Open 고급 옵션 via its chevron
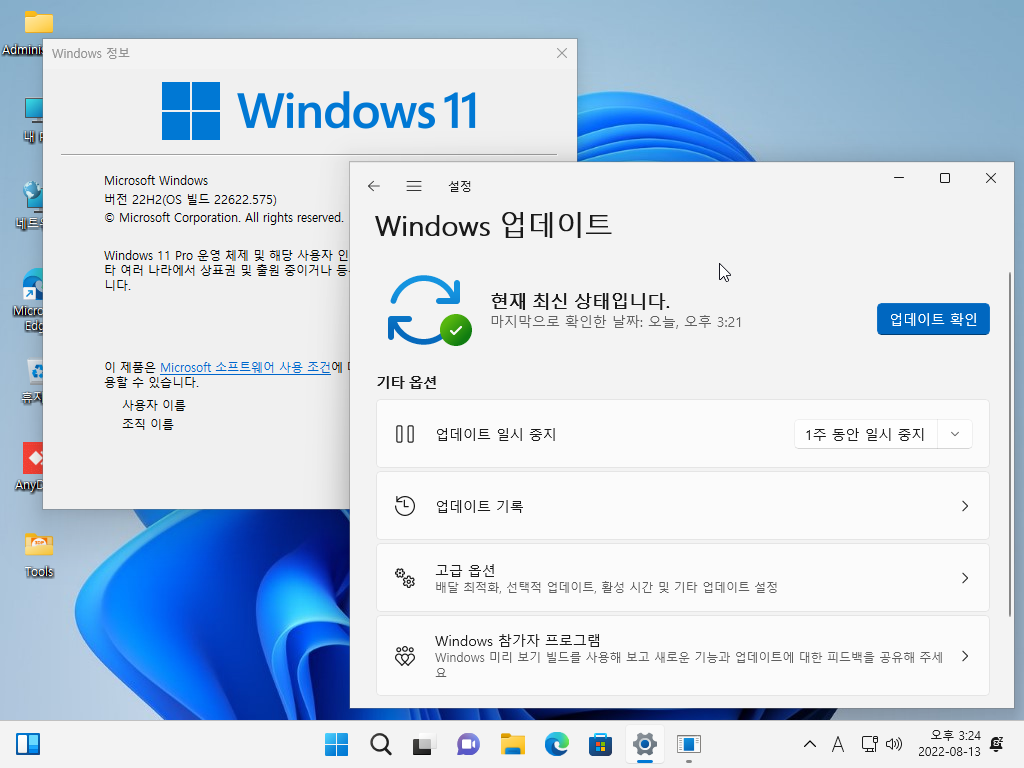Screen dimensions: 1024x768 click(x=965, y=578)
